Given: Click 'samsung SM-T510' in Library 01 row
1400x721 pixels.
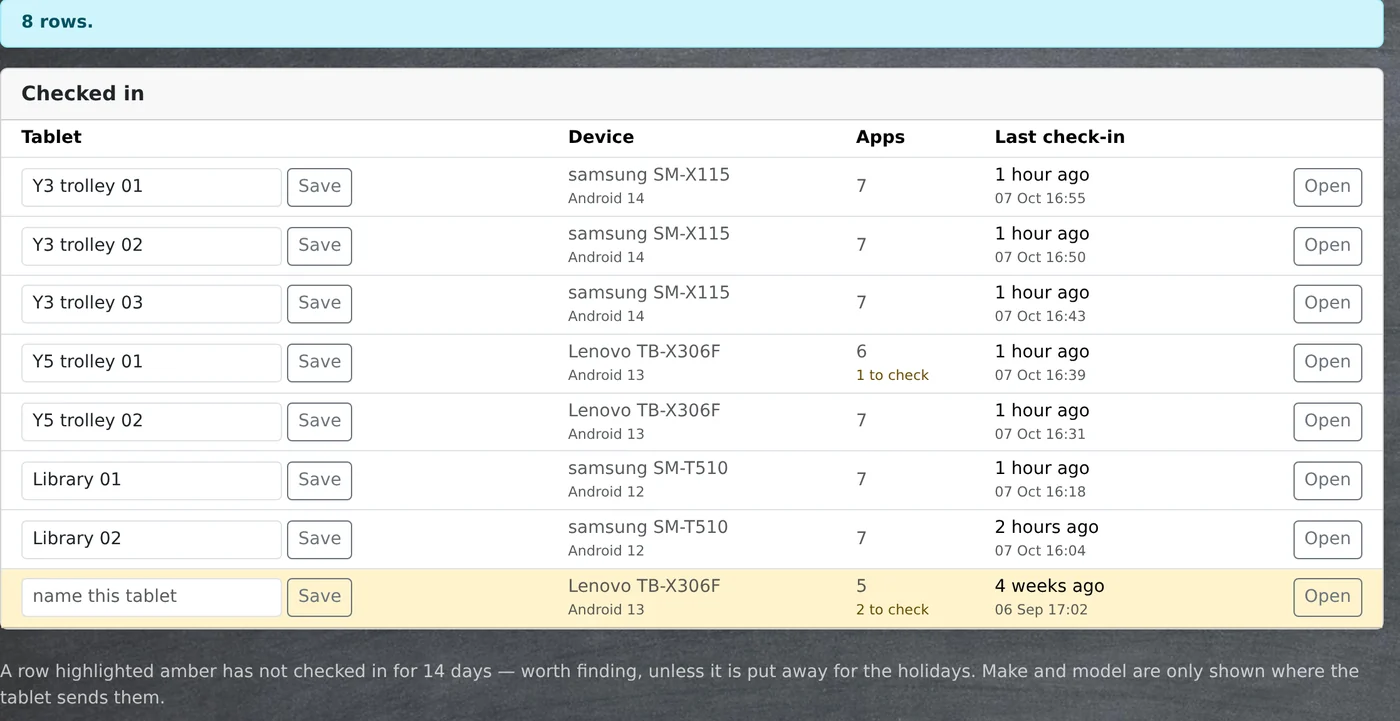Looking at the screenshot, I should tap(648, 469).
